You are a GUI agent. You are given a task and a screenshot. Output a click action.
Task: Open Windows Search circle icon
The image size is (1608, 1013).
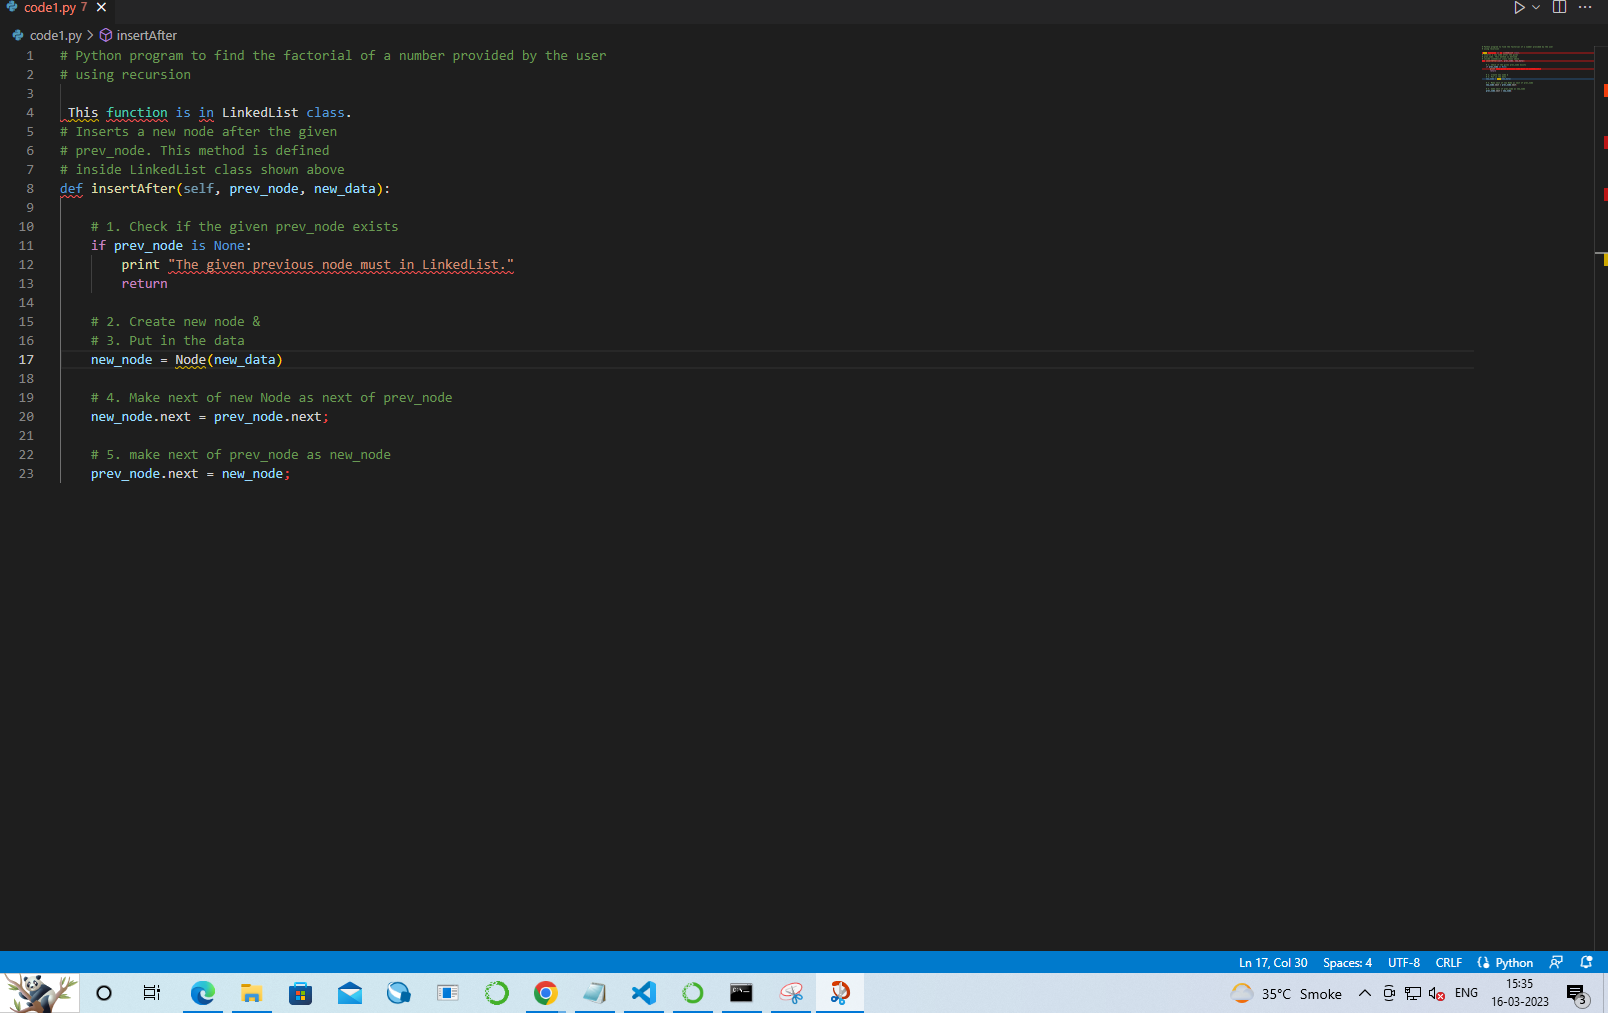[x=104, y=993]
